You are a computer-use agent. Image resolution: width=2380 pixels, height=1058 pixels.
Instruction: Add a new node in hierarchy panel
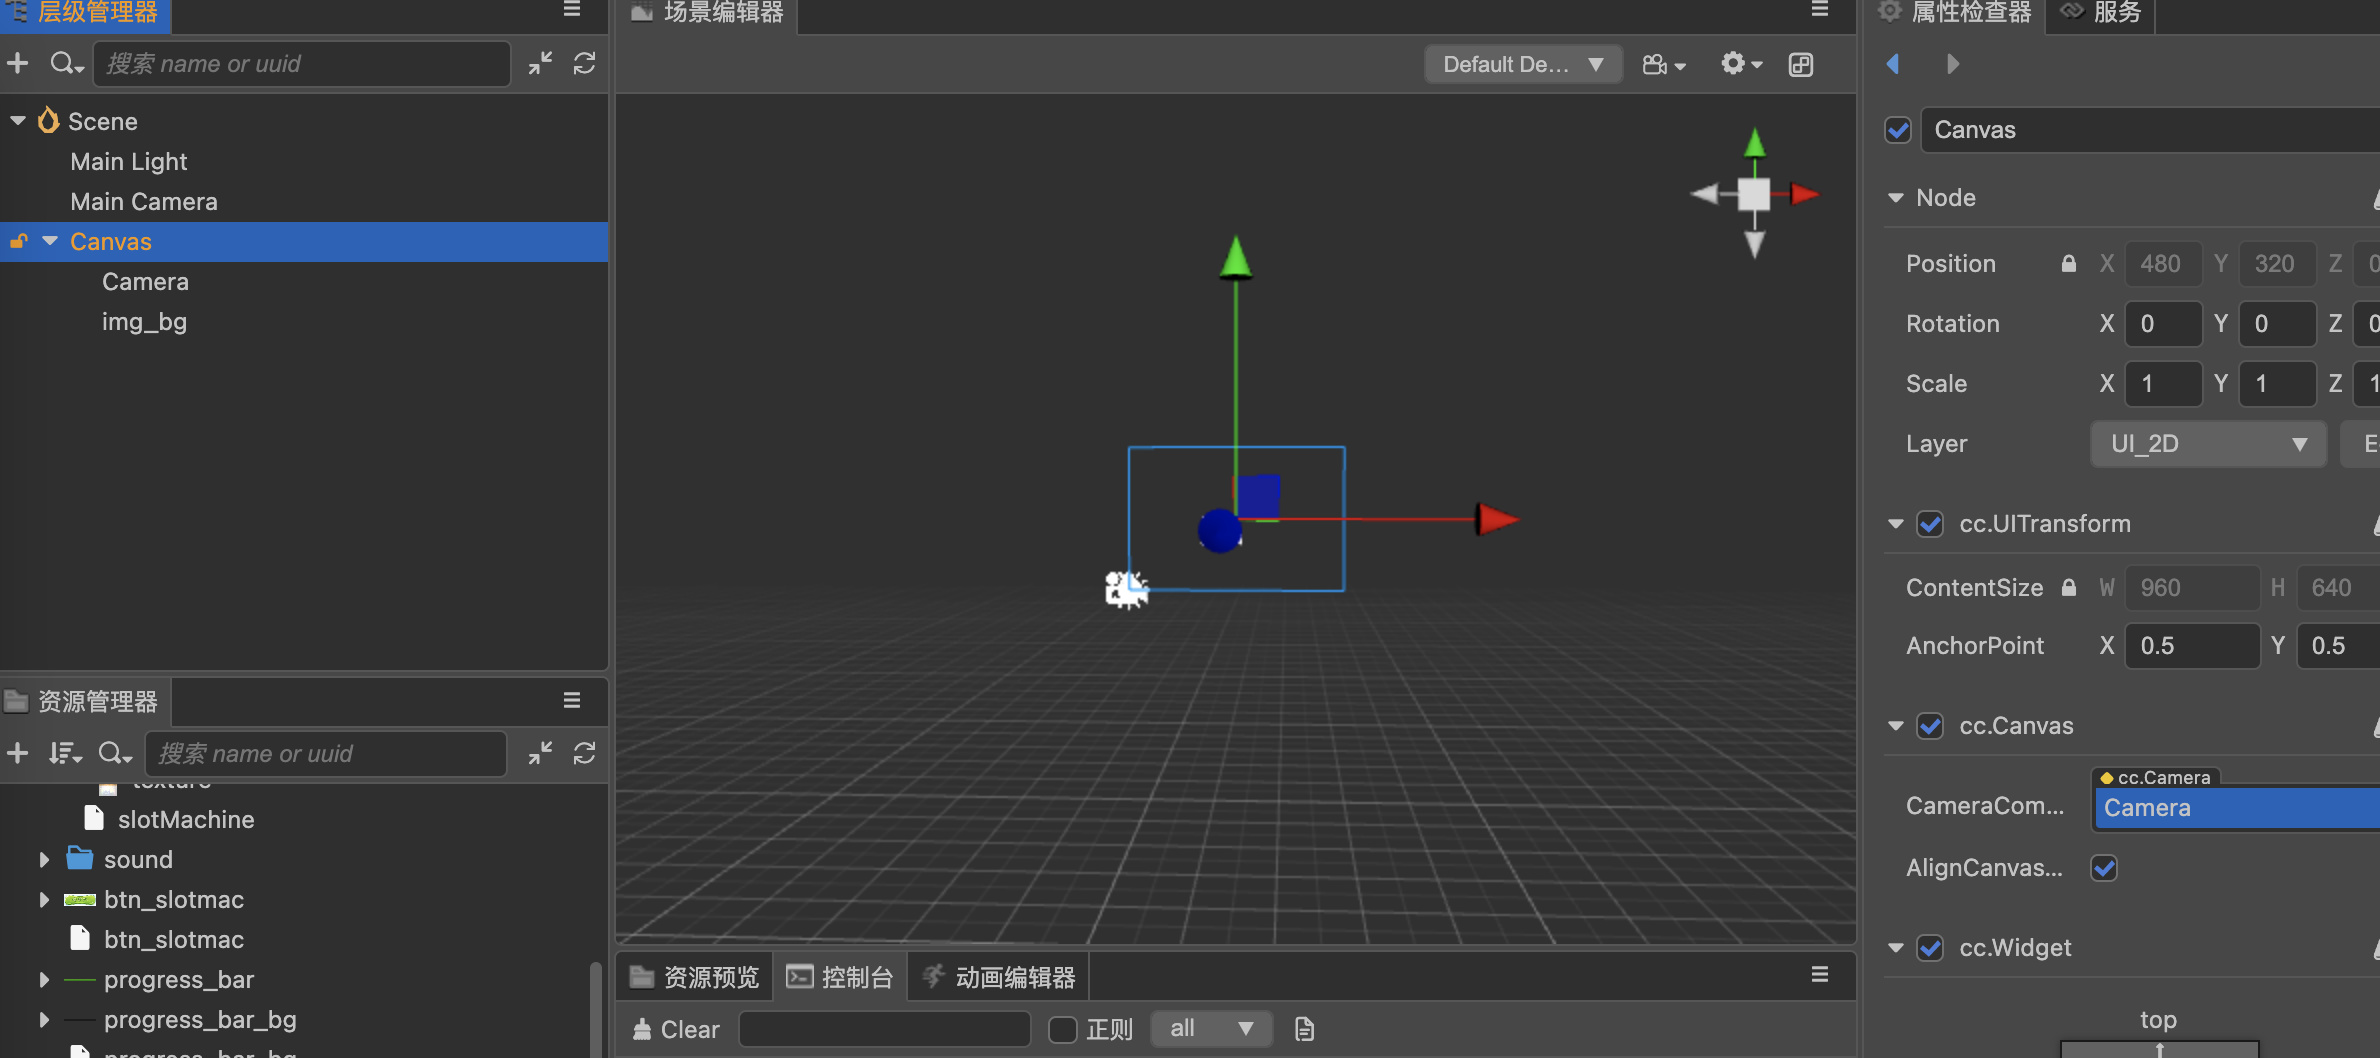pyautogui.click(x=18, y=64)
